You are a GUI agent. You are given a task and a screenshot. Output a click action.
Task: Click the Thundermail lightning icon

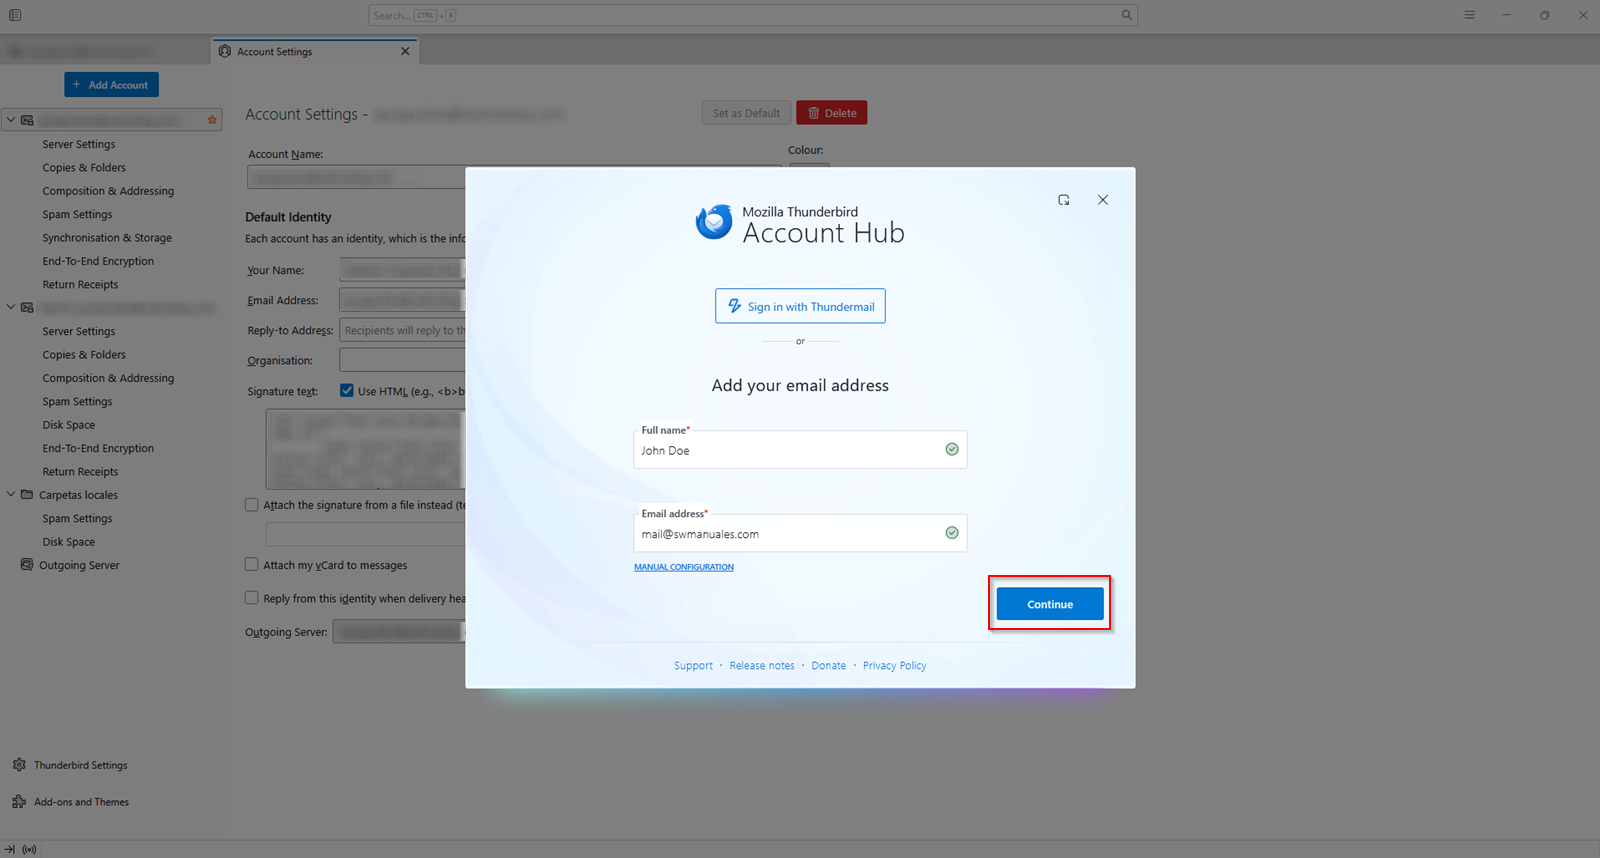tap(735, 306)
